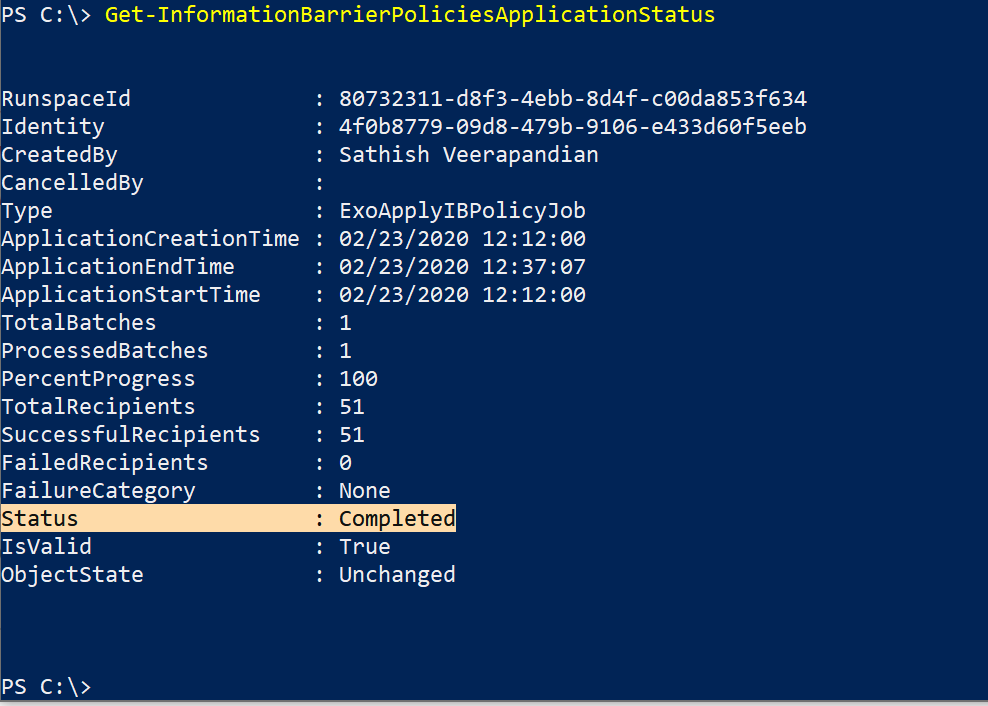Click the TotalRecipients property label

coord(98,407)
